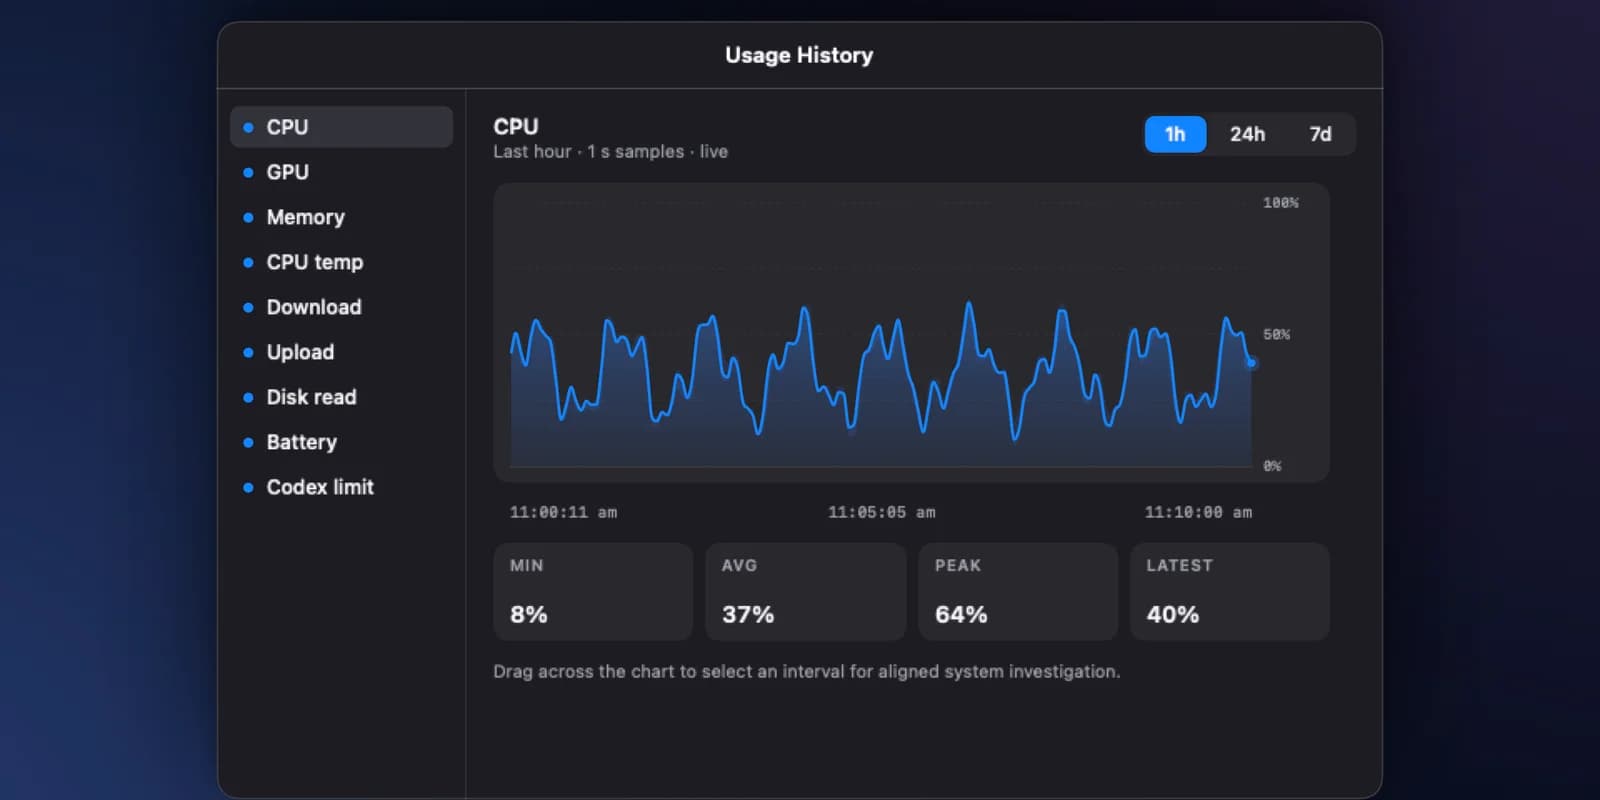This screenshot has height=800, width=1600.
Task: Switch to the 24h time range
Action: [1247, 134]
